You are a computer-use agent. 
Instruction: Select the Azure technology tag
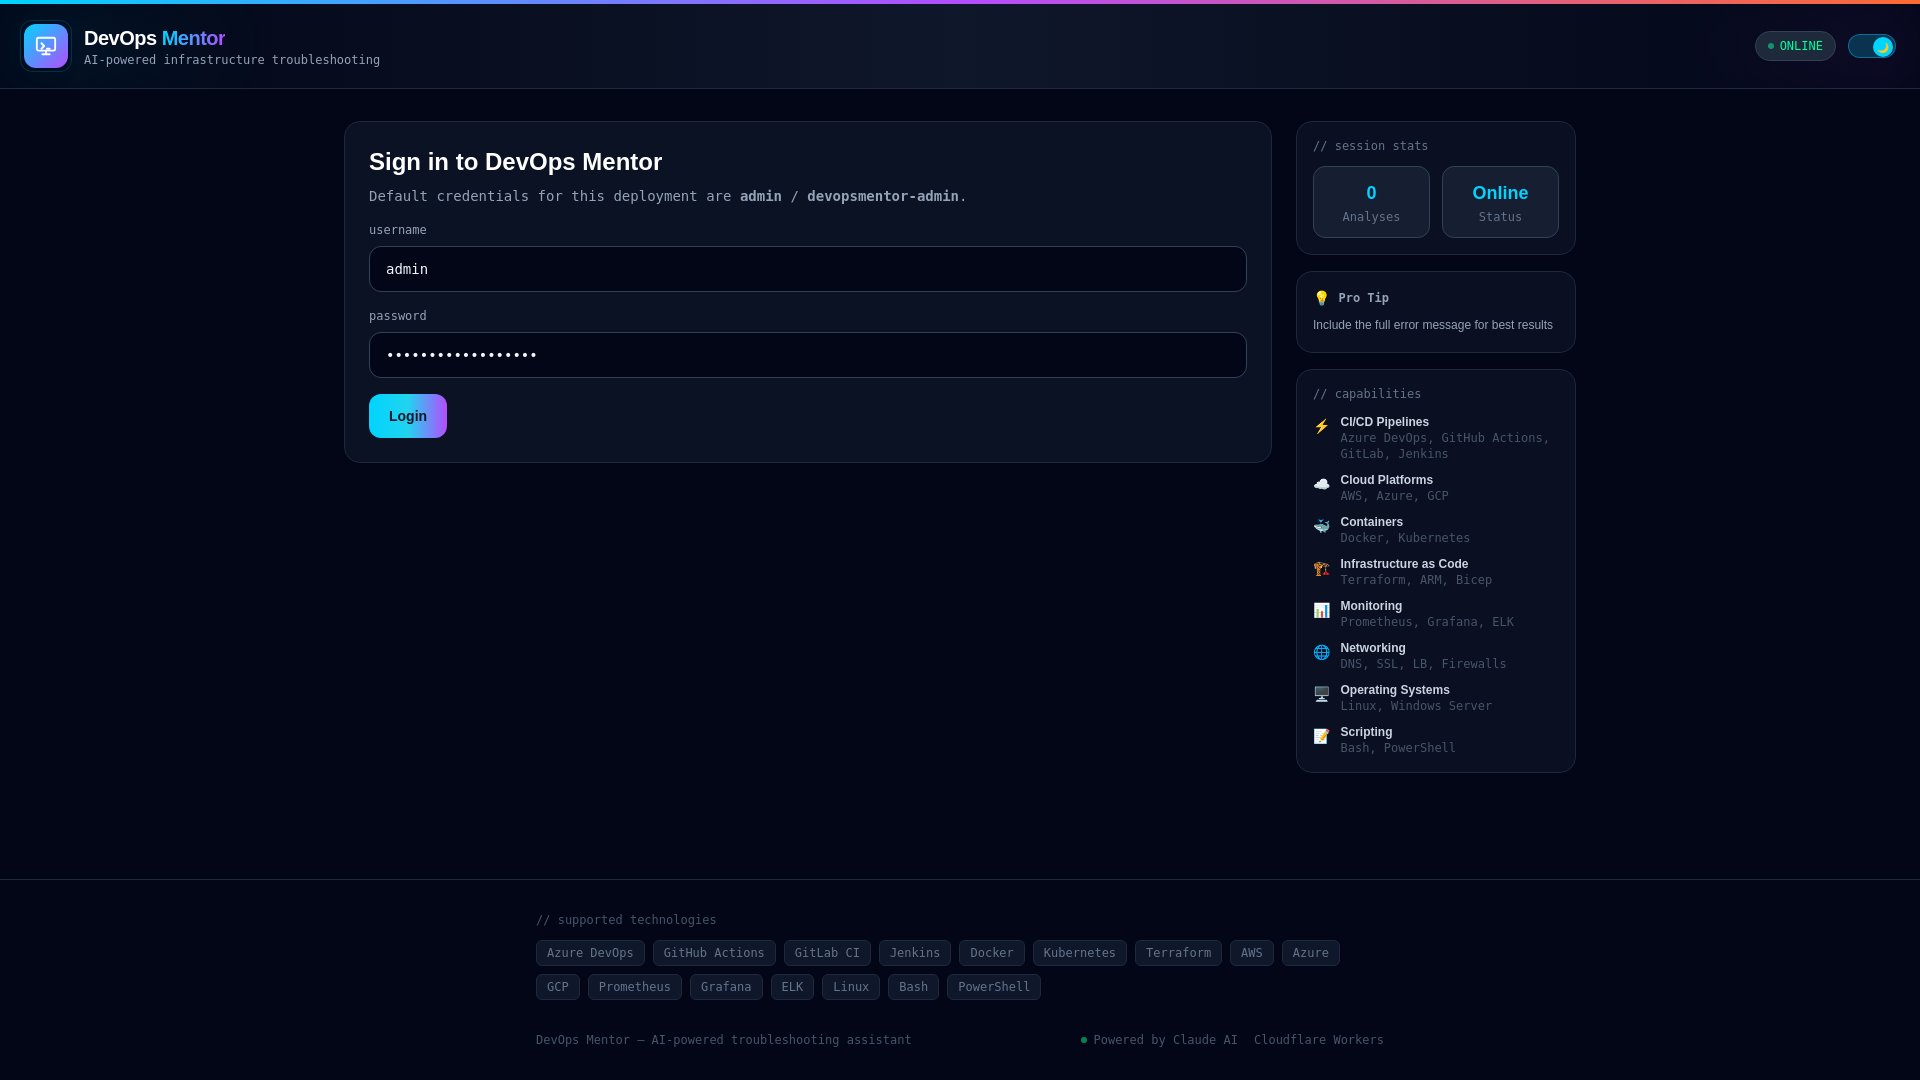coord(1311,953)
